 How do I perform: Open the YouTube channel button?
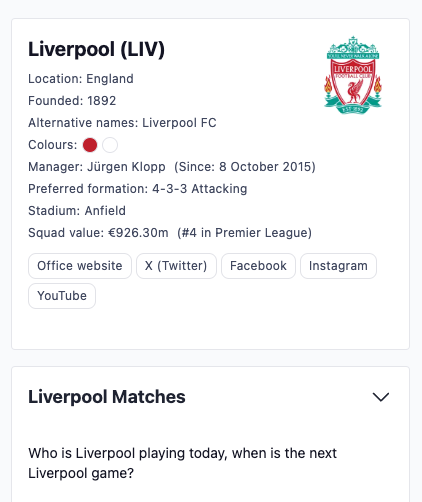pos(62,296)
